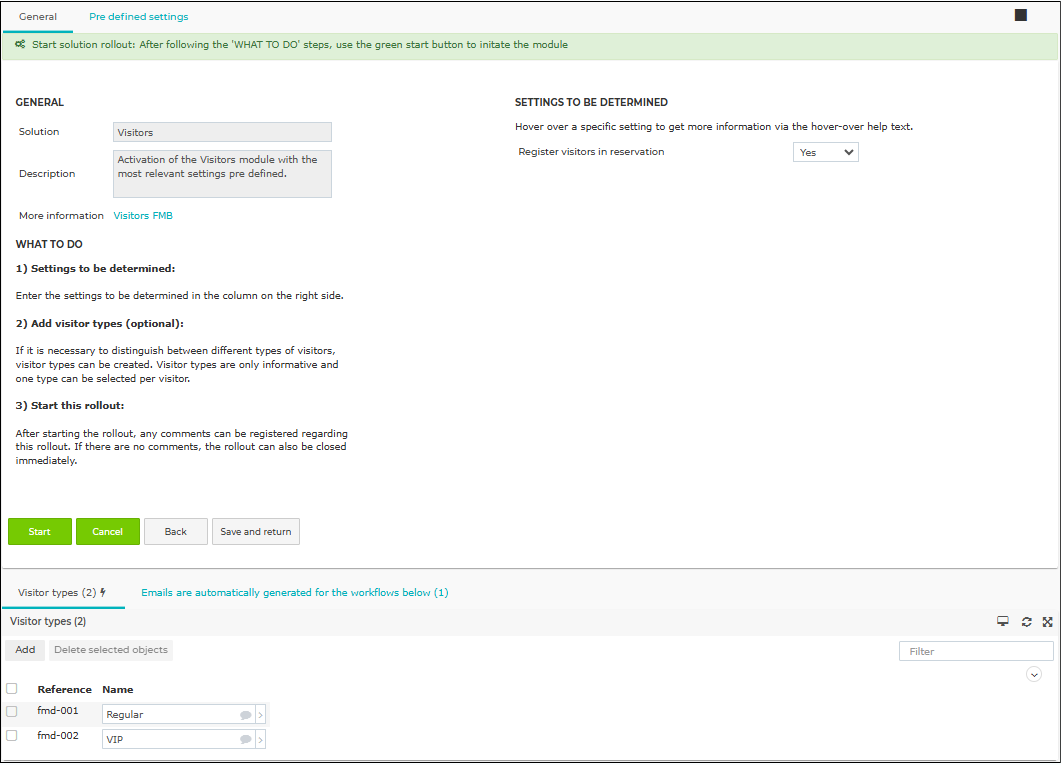1061x765 pixels.
Task: Open the Visitors FMB link
Action: (143, 216)
